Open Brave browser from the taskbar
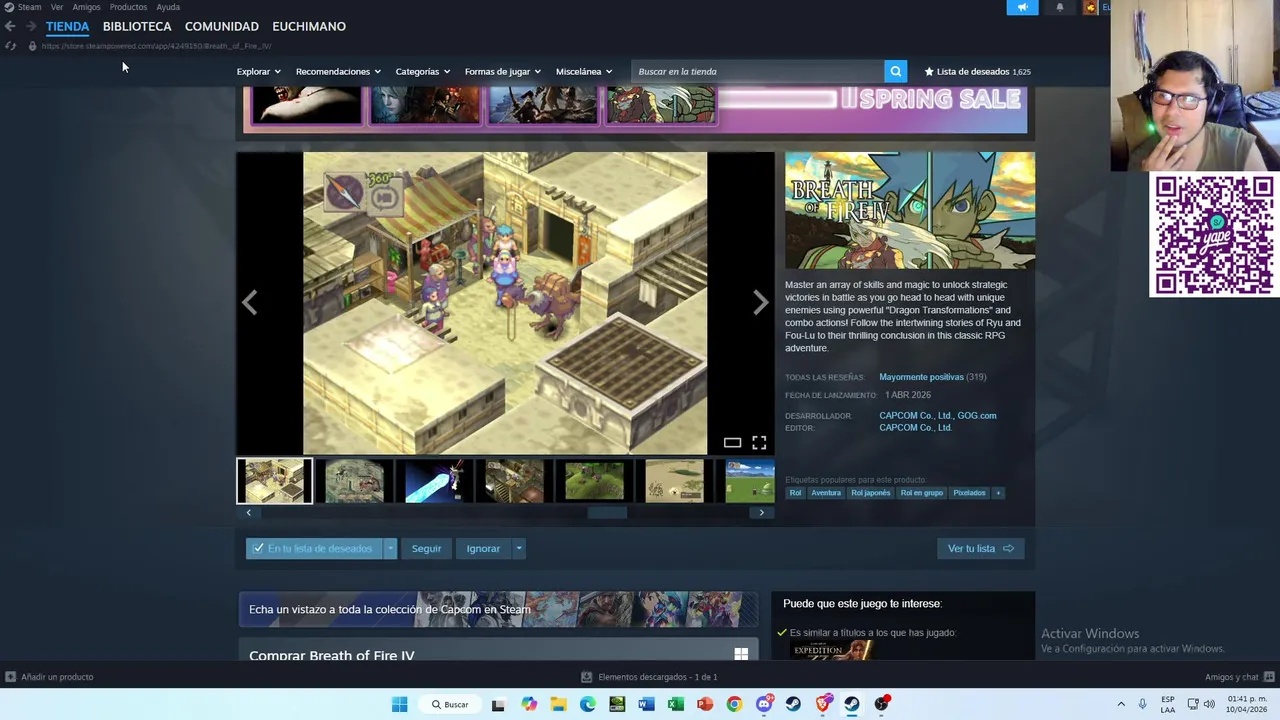The image size is (1280, 720). (823, 704)
